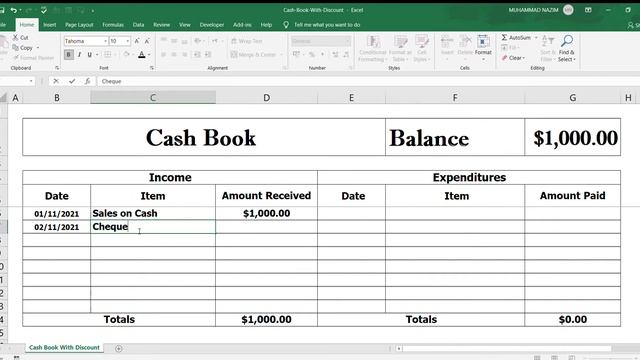Click the Ribbon Display Options icon
640x360 pixels.
(588, 10)
